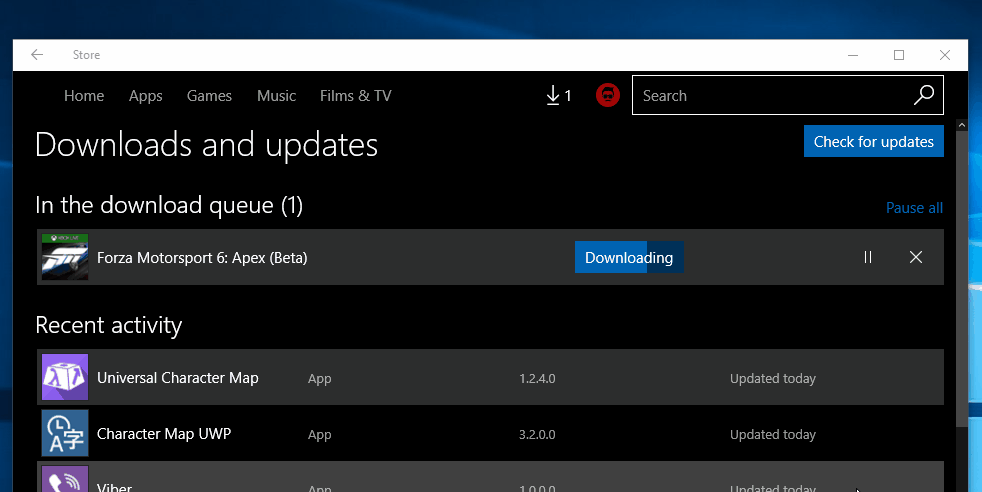Open the Viber app icon

click(65, 479)
